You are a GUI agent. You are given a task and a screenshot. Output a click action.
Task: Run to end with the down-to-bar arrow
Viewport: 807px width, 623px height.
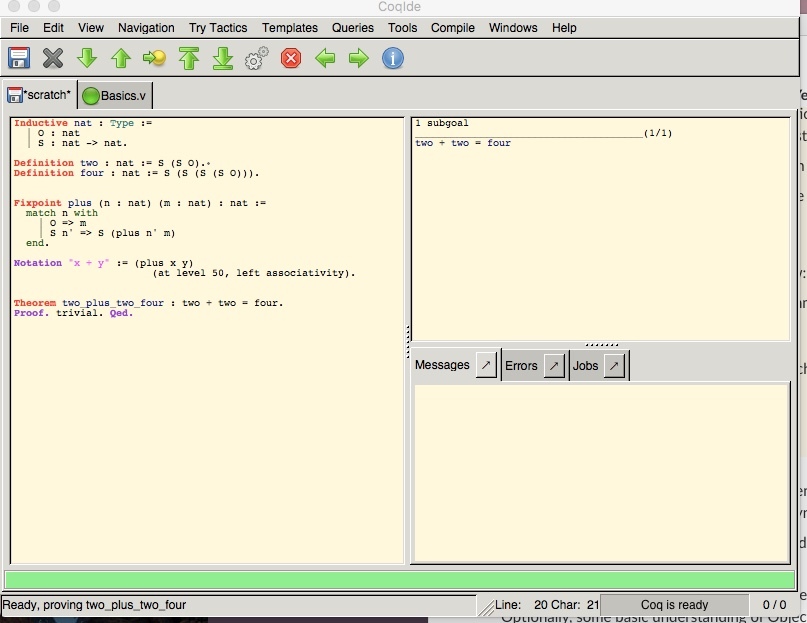[222, 58]
